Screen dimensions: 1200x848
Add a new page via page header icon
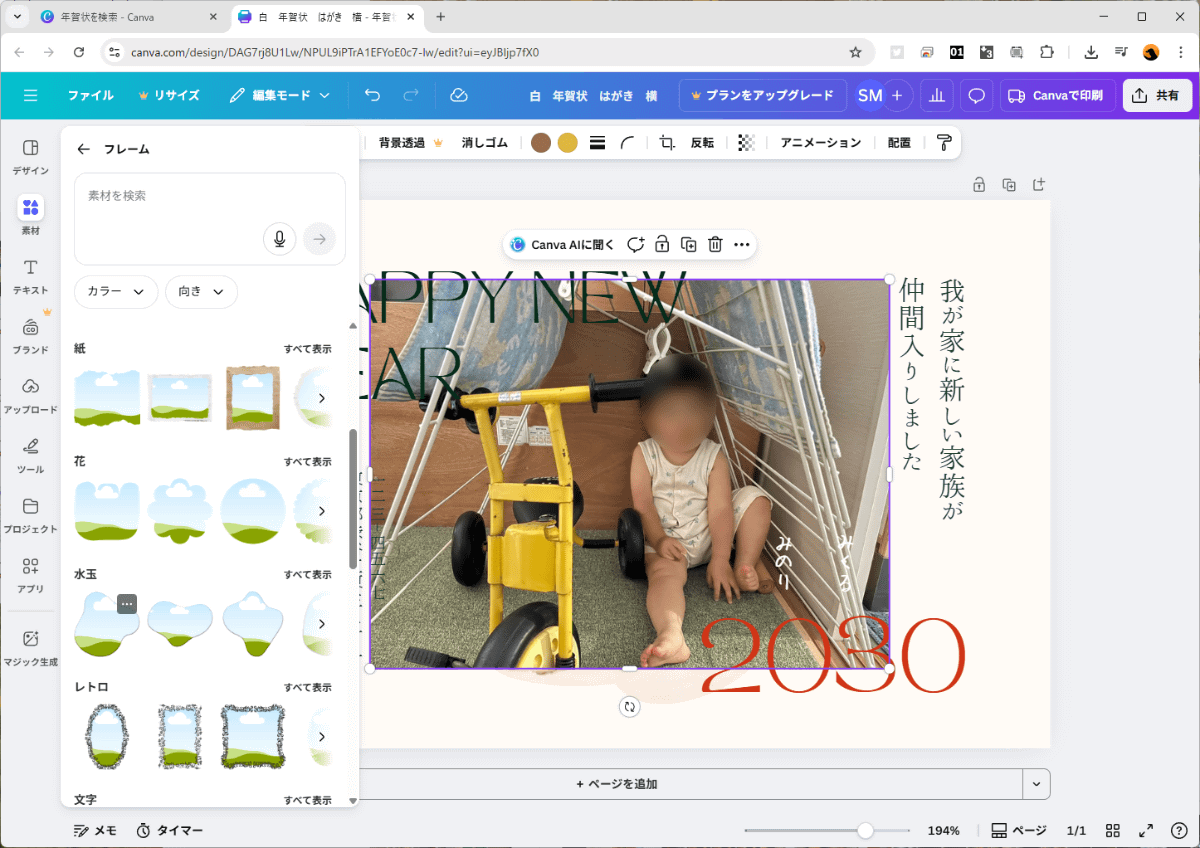coord(1039,184)
